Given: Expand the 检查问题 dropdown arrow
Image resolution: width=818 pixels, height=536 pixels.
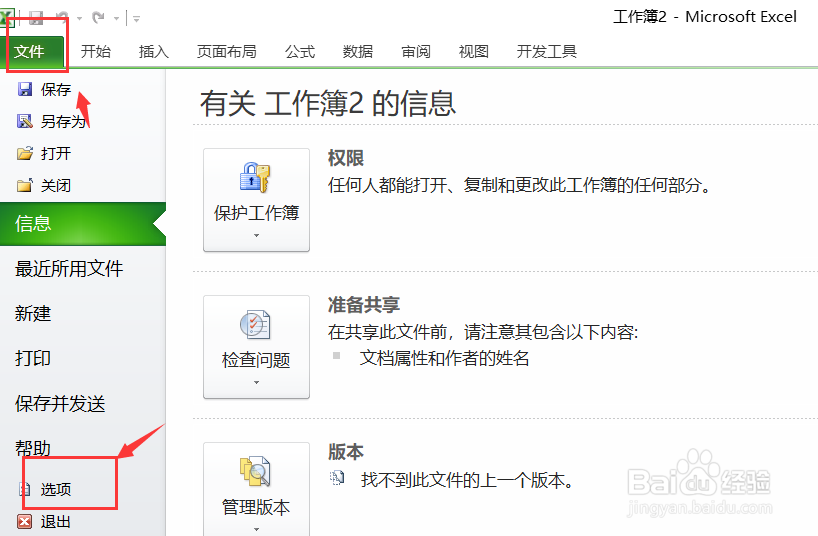Looking at the screenshot, I should (x=256, y=383).
